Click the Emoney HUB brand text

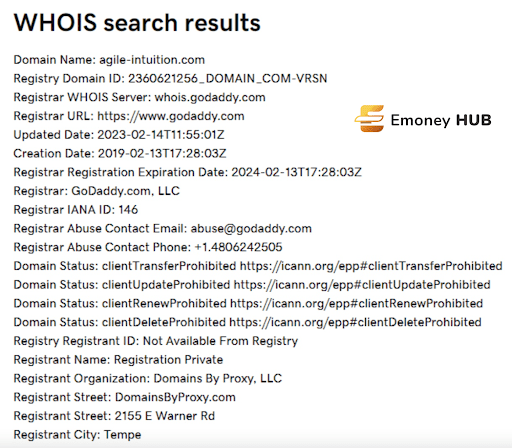click(x=441, y=120)
